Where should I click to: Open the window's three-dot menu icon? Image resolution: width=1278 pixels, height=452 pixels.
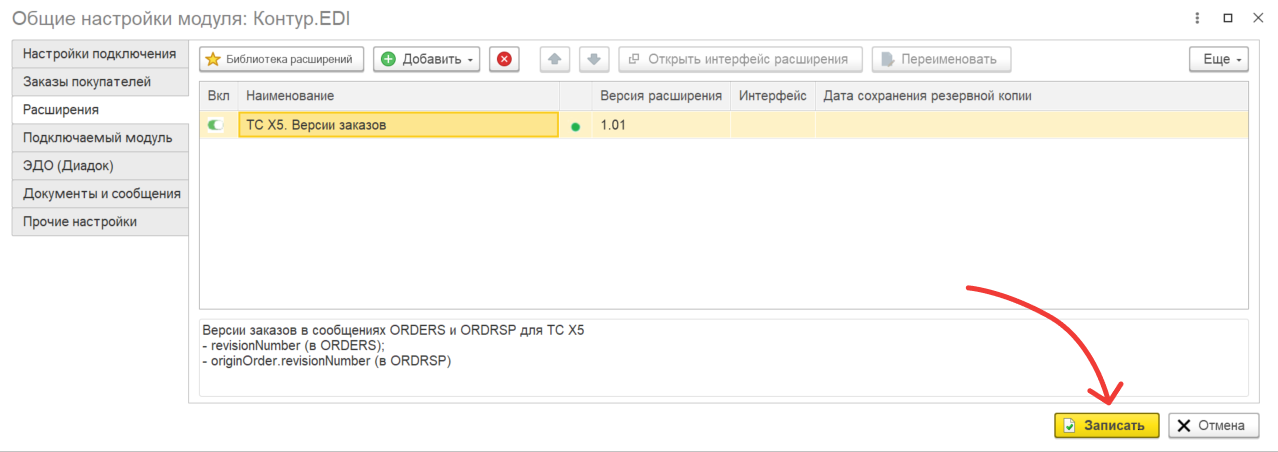(x=1197, y=18)
